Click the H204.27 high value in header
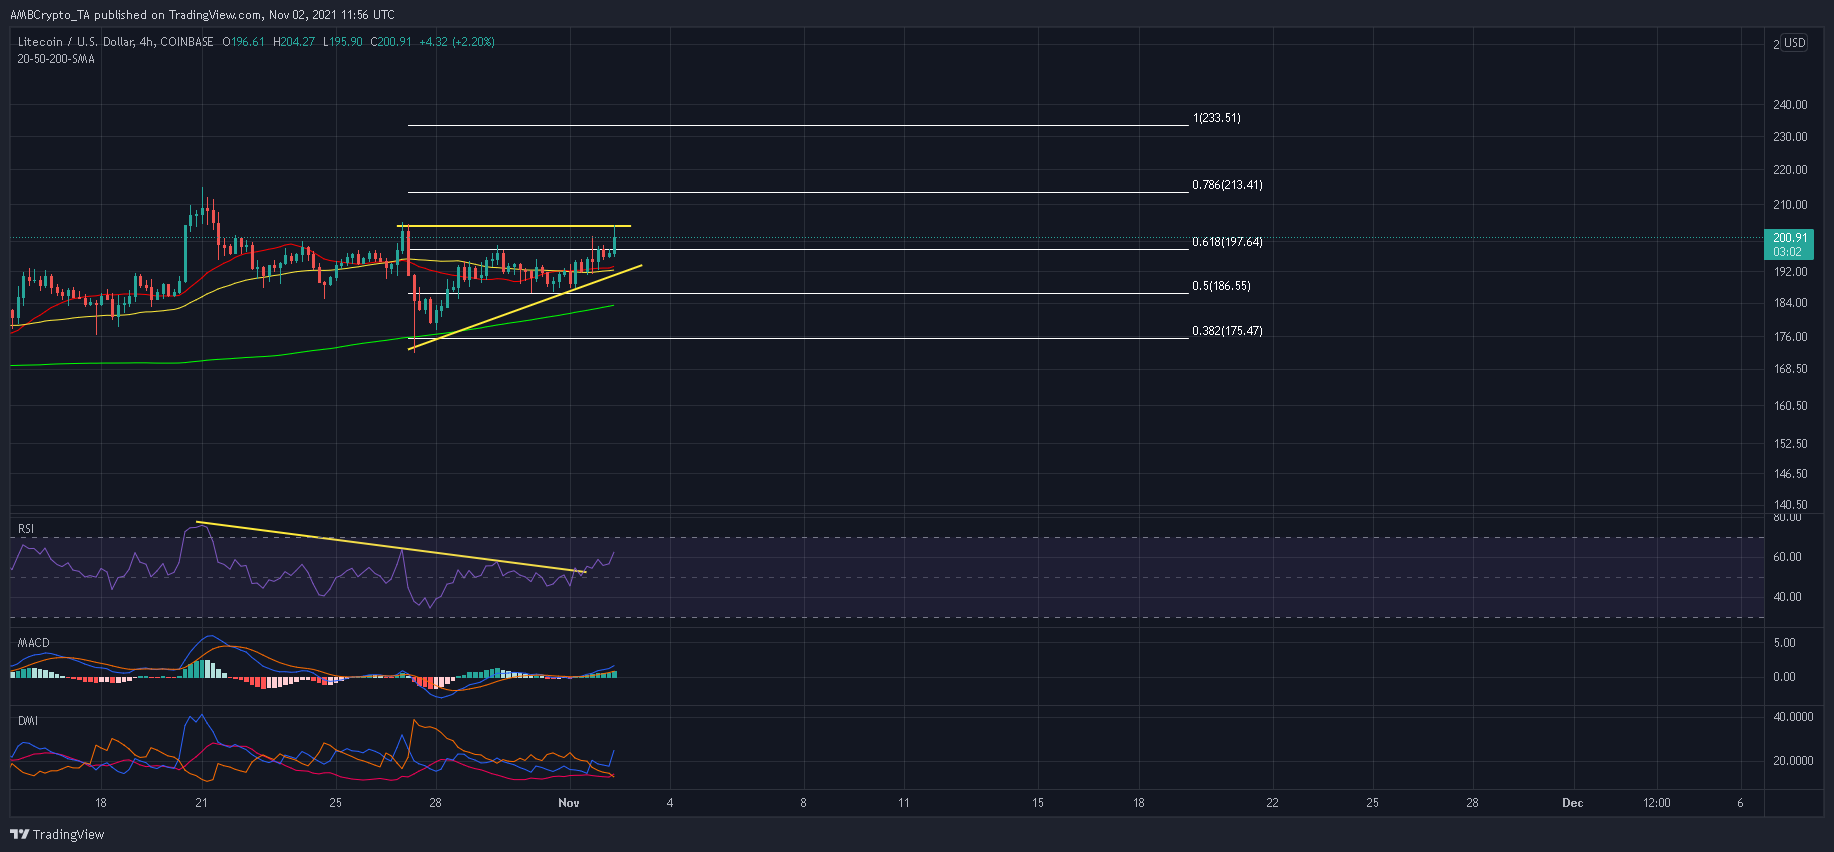1834x852 pixels. pyautogui.click(x=294, y=42)
